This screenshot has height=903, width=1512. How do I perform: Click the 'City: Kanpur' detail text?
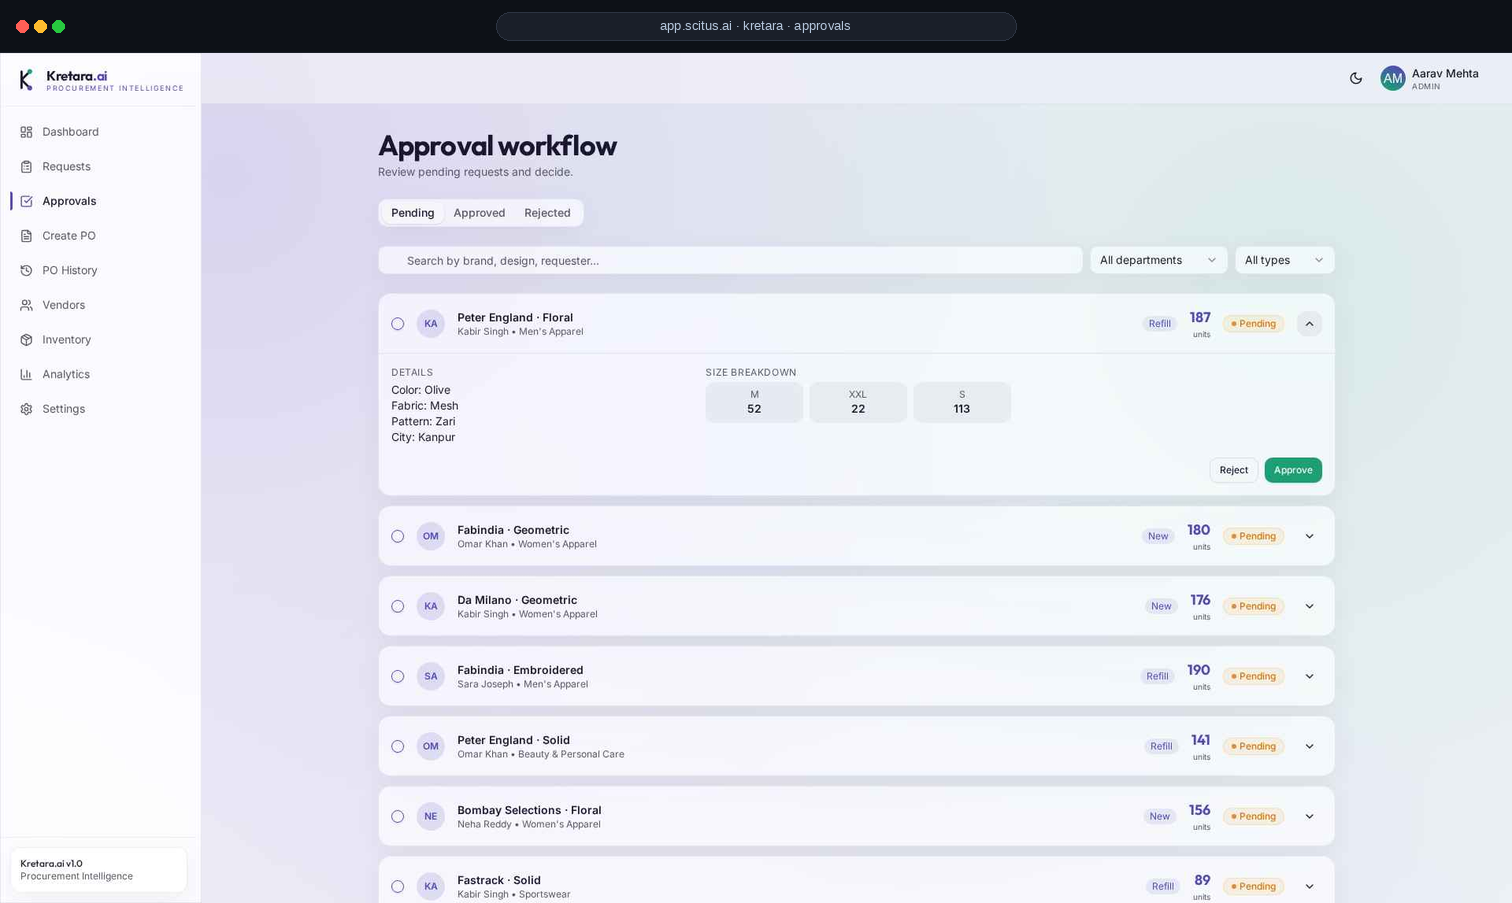coord(423,437)
